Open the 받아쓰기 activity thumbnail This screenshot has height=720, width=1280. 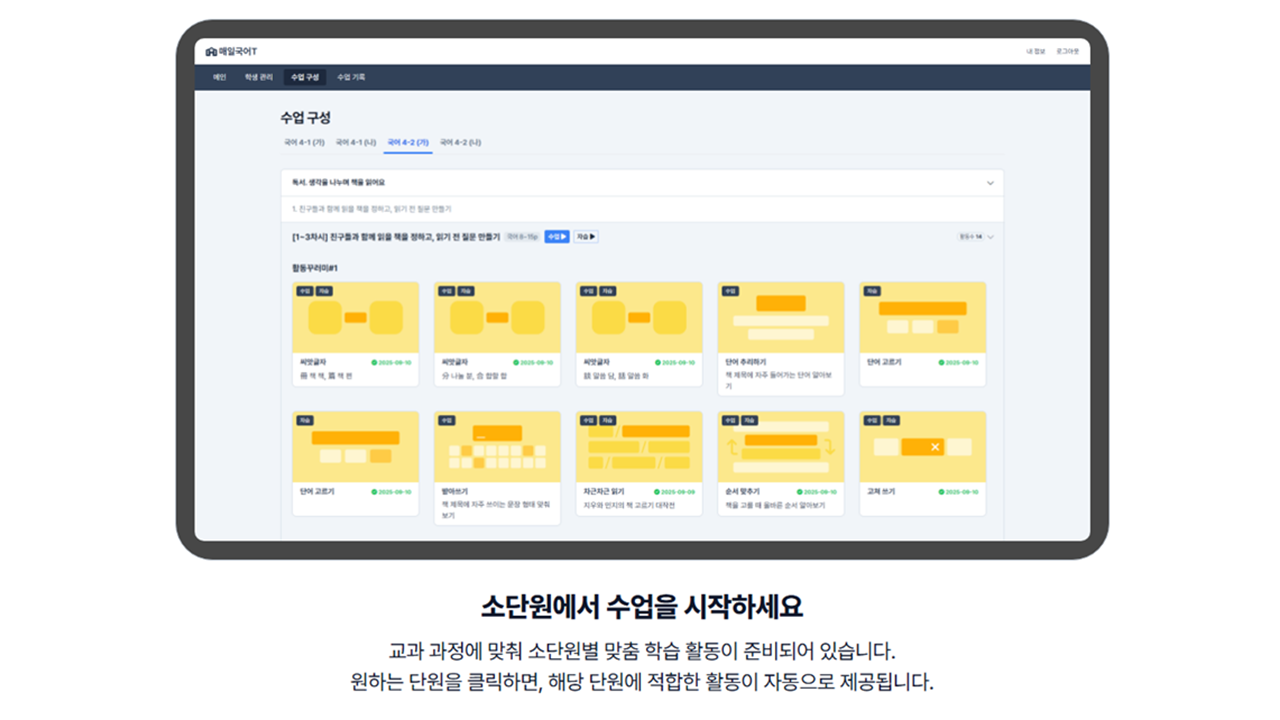coord(497,447)
